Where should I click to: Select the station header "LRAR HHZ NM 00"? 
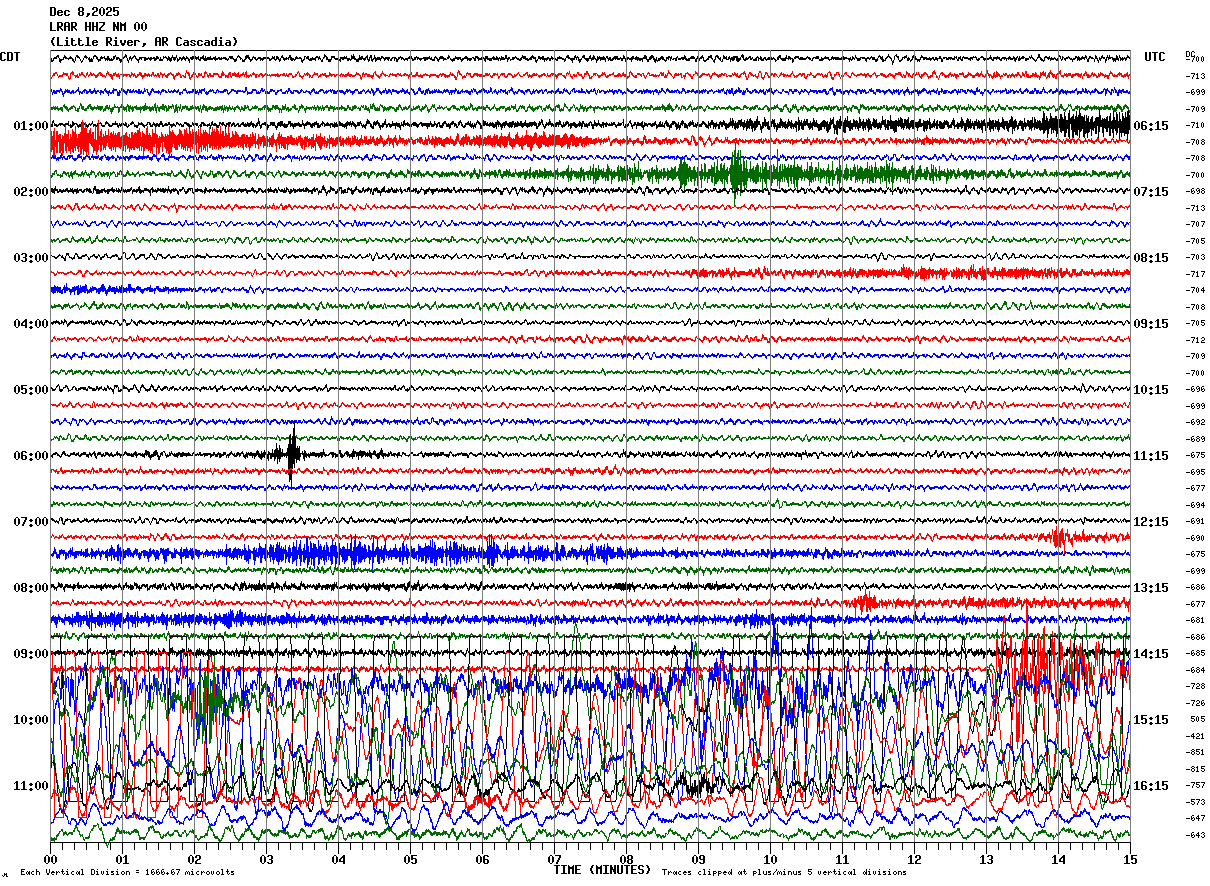(98, 27)
